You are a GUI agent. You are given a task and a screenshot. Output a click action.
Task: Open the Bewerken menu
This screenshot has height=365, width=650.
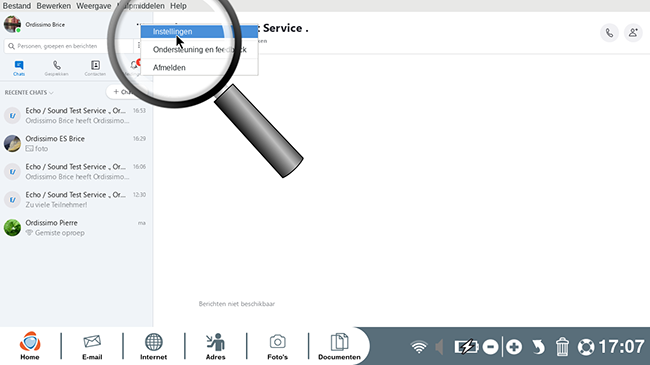[x=53, y=6]
